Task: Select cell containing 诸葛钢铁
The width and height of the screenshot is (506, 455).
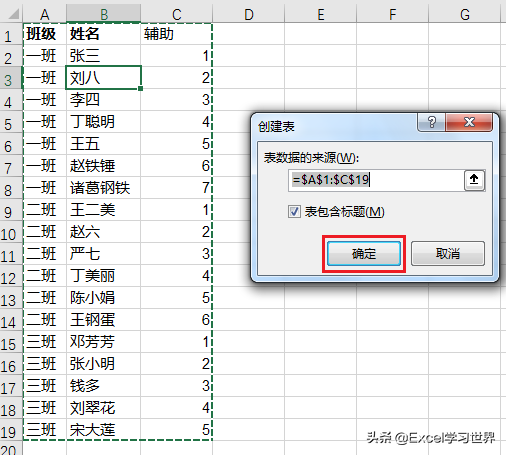Action: tap(104, 188)
